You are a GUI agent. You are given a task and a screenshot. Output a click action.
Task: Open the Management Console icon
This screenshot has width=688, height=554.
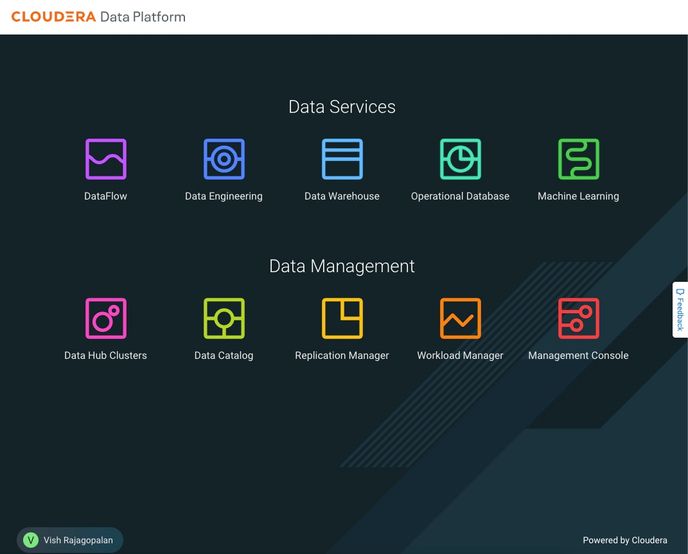coord(578,318)
